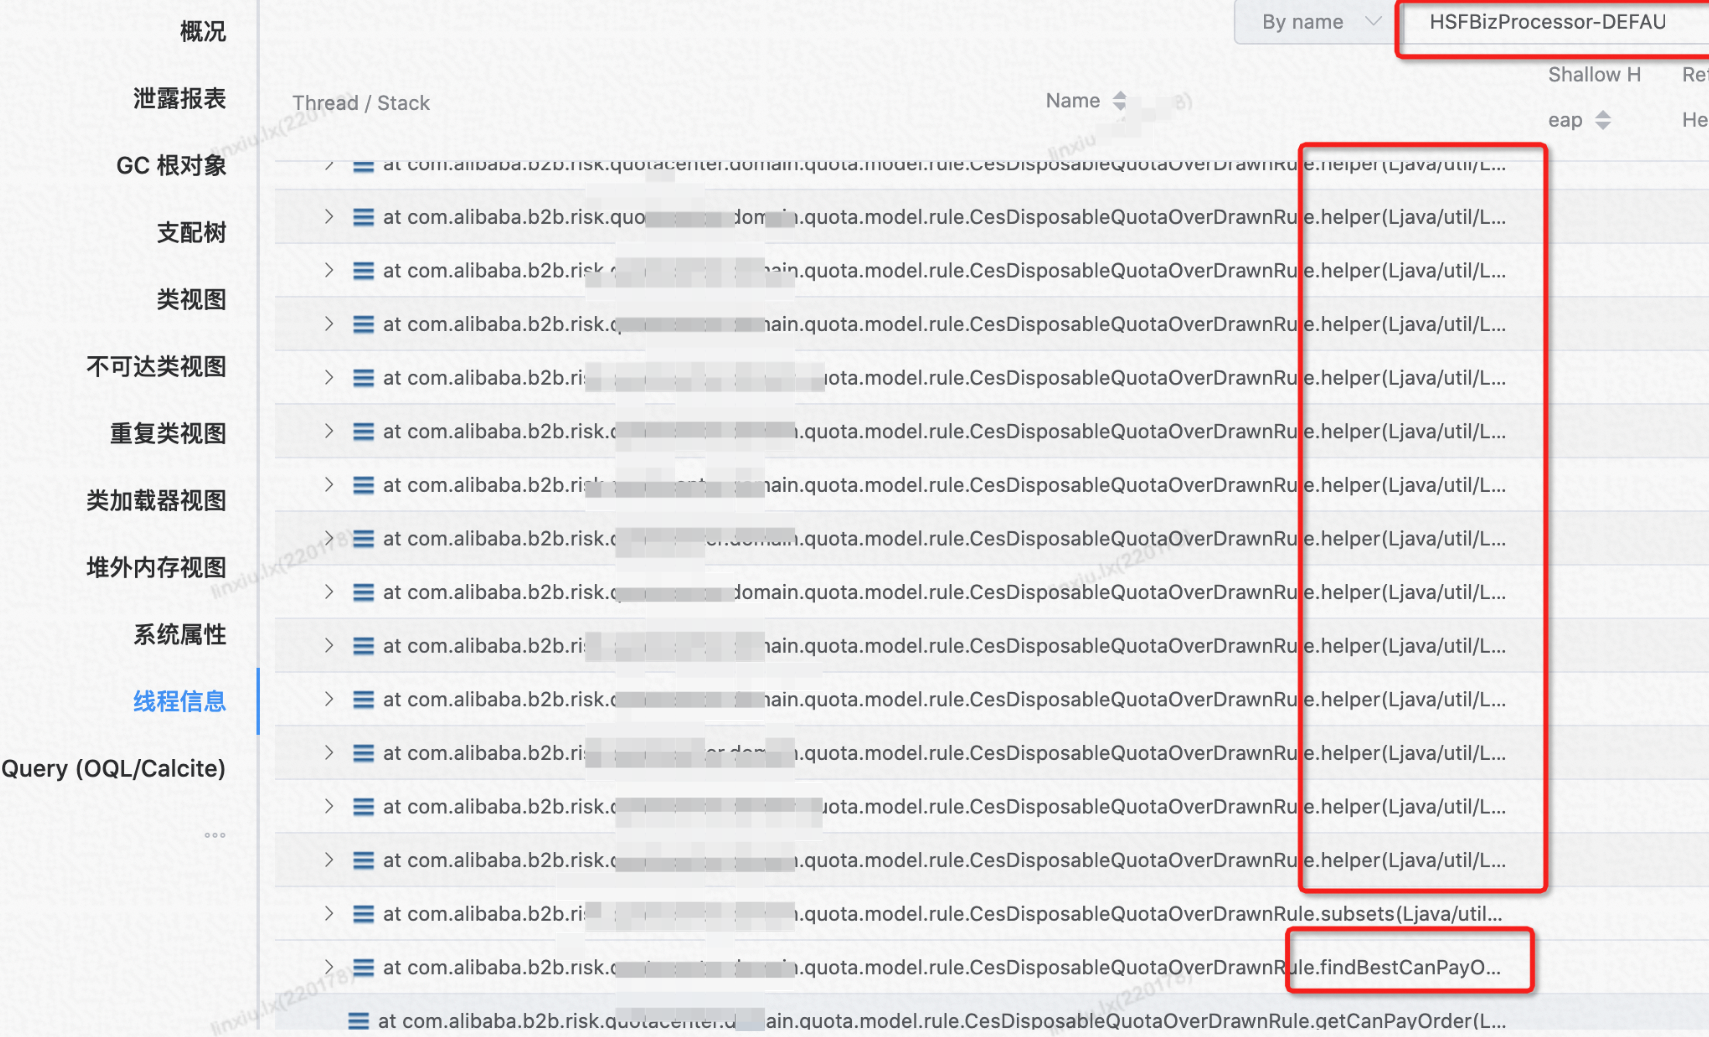Viewport: 1709px width, 1037px height.
Task: Click the stack icon beside findBestCanPayO frame
Action: point(363,968)
